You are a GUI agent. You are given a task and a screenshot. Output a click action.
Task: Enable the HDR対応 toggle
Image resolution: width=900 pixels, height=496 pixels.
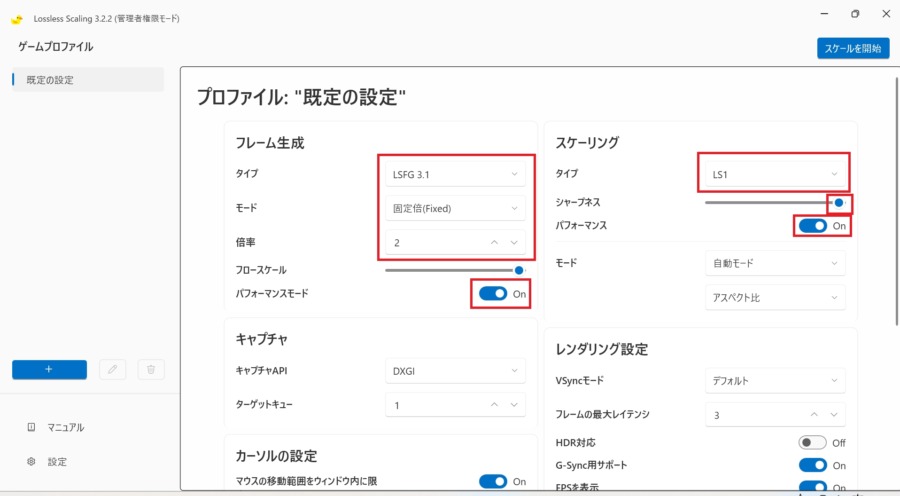(x=812, y=442)
